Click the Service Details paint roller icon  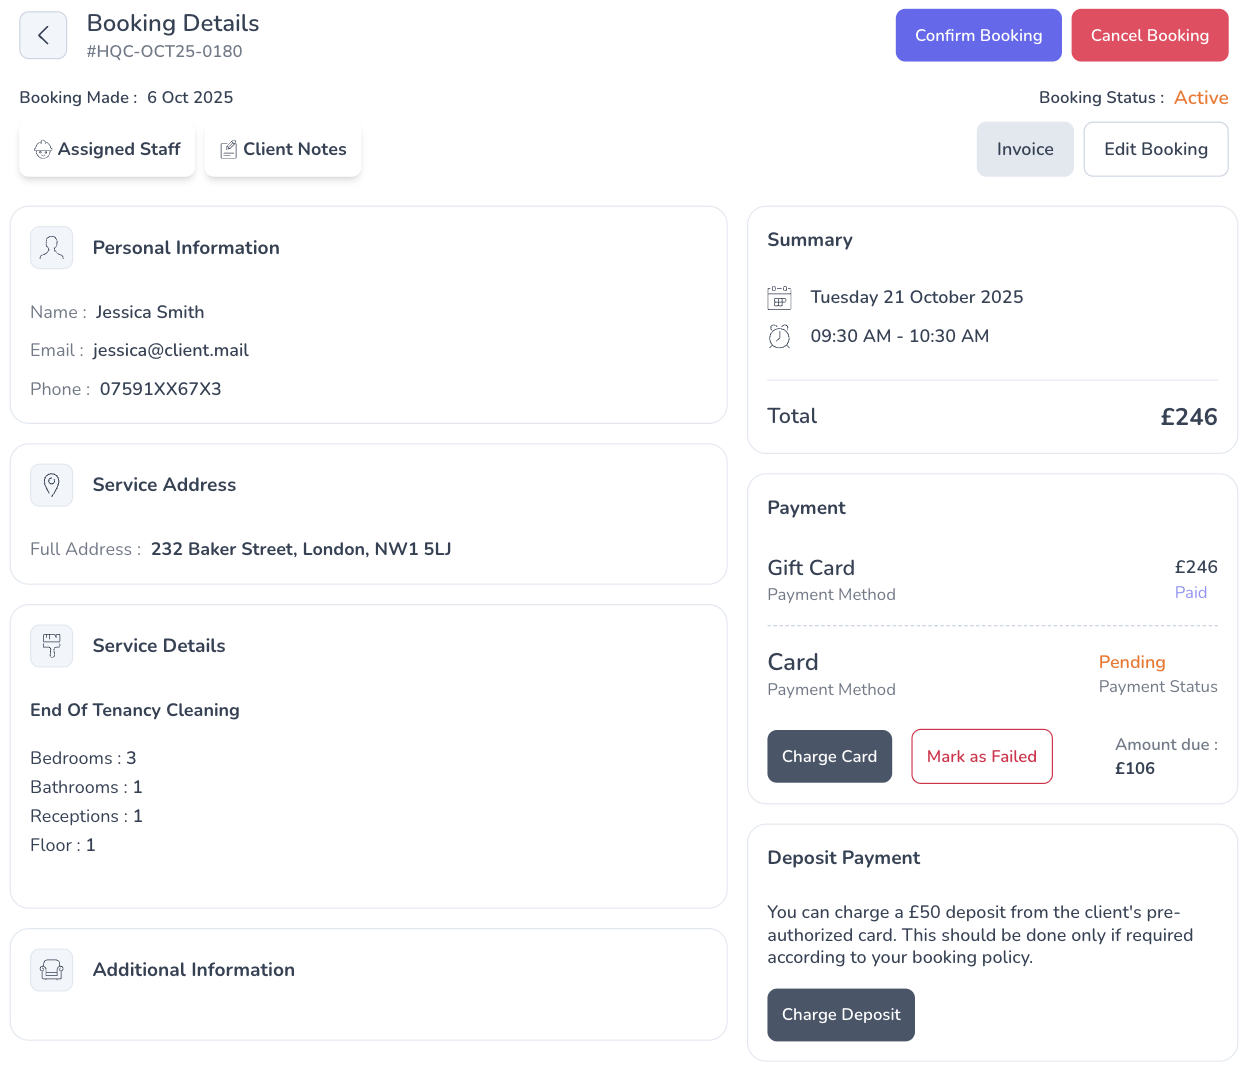(x=52, y=646)
